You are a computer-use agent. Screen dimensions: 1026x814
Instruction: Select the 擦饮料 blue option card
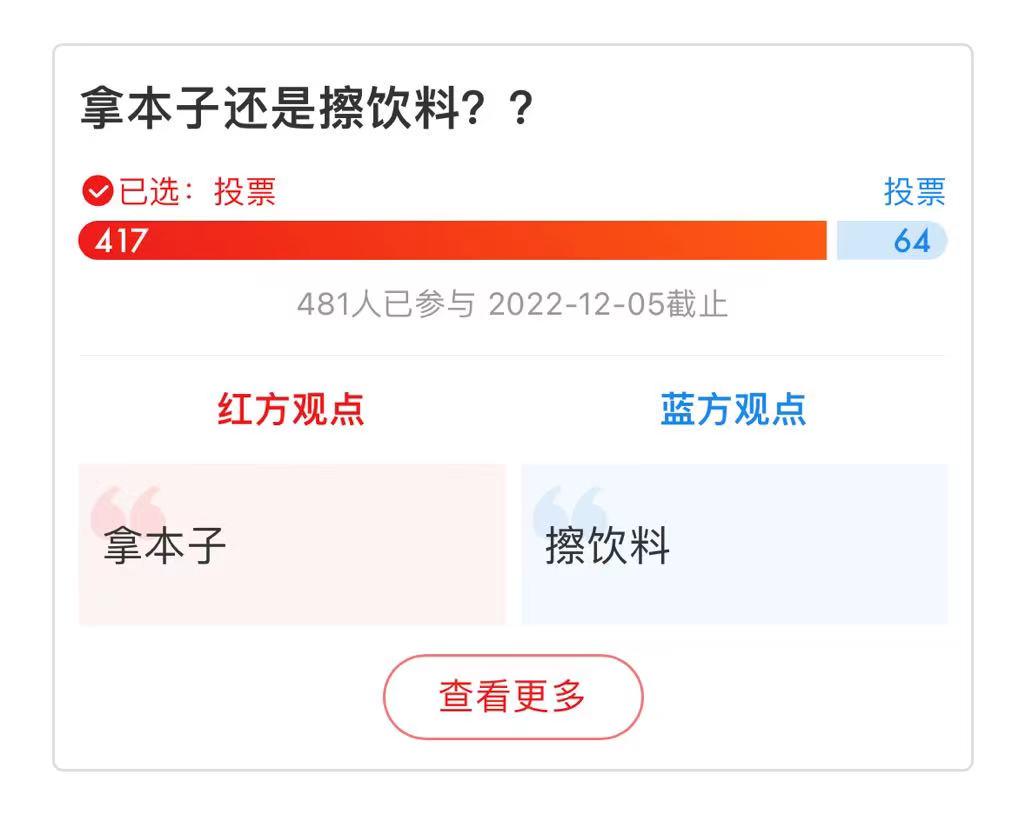(x=735, y=545)
